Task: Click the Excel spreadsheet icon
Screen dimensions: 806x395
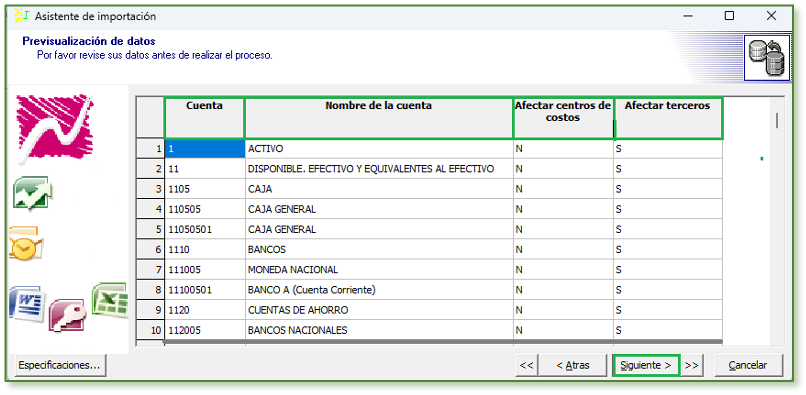Action: click(109, 299)
